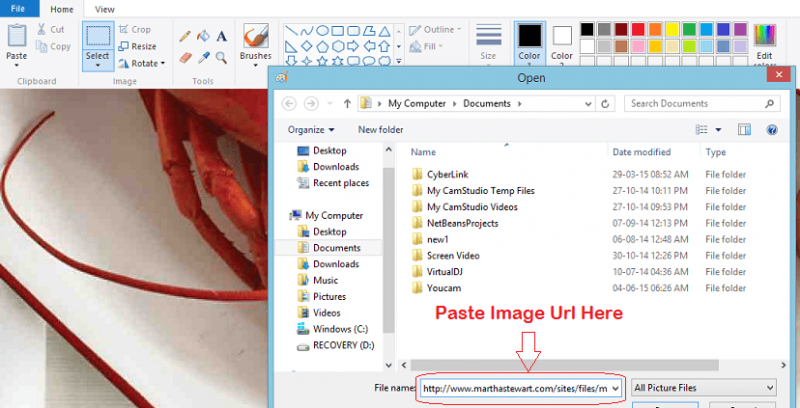Image resolution: width=800 pixels, height=408 pixels.
Task: Expand the address bar path dropdown
Action: pyautogui.click(x=588, y=104)
